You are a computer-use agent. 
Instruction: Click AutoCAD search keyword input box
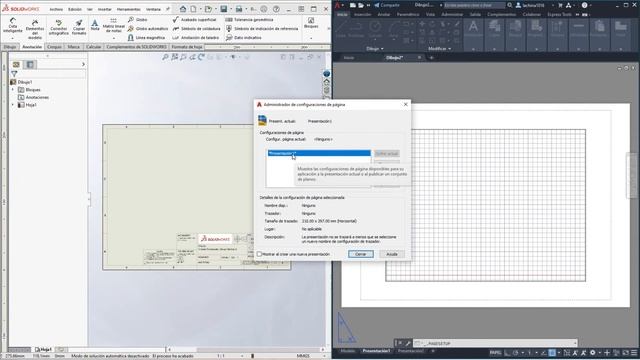(x=474, y=5)
